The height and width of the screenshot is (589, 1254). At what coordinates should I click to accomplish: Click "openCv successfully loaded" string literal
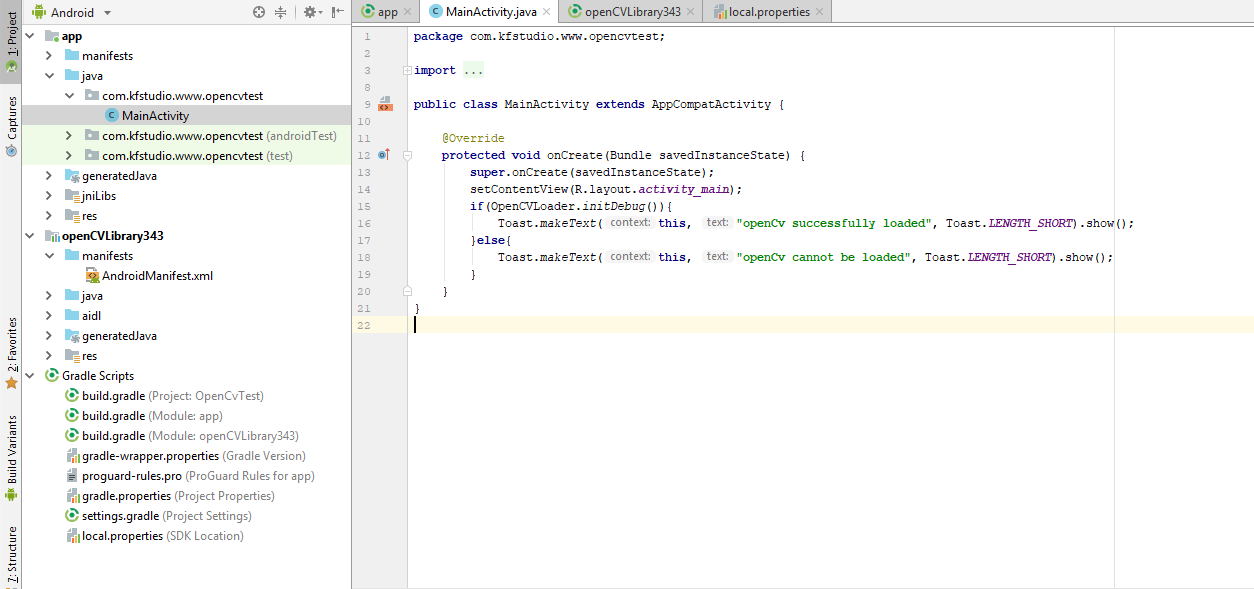pyautogui.click(x=834, y=223)
